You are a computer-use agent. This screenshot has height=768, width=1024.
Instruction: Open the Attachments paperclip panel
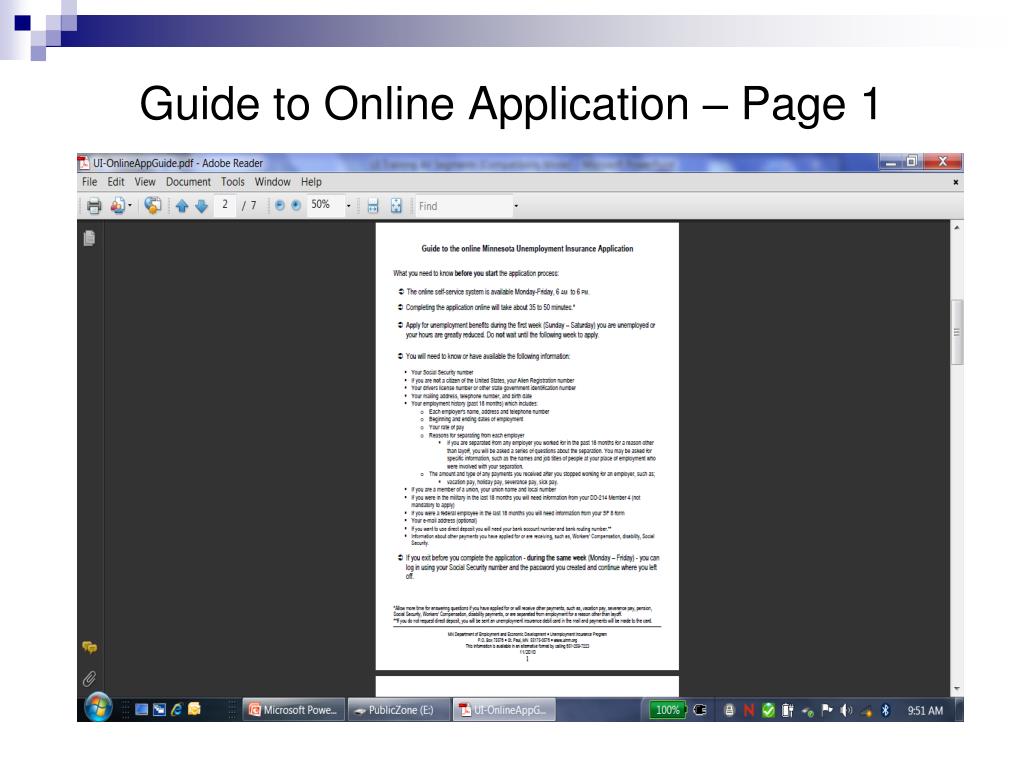tap(89, 679)
